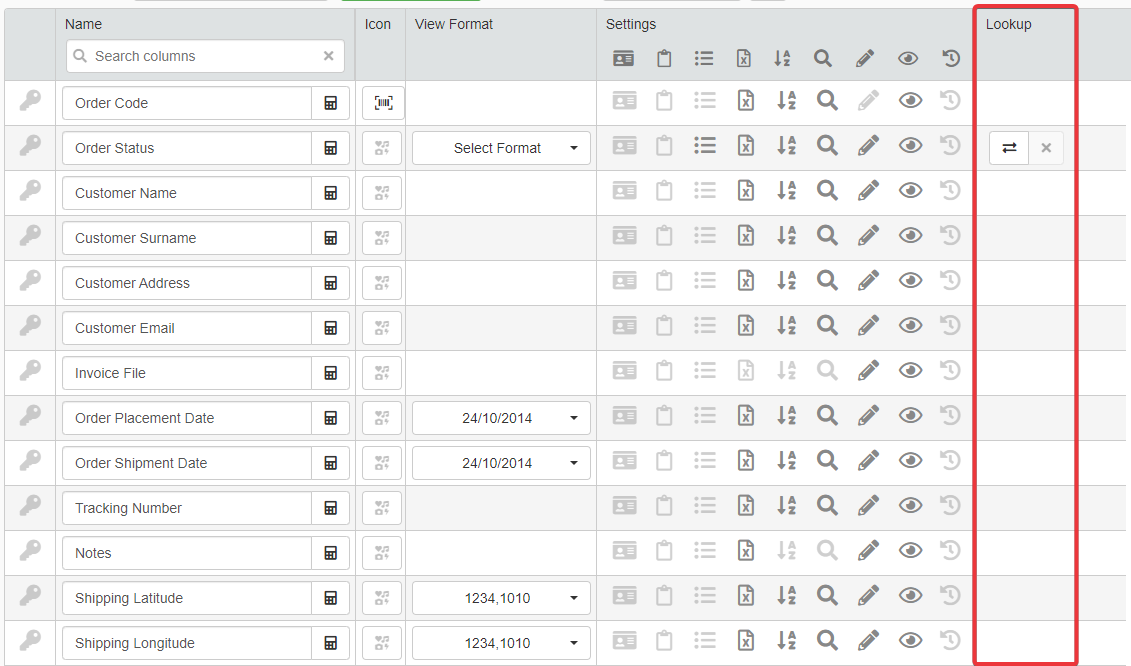This screenshot has height=666, width=1131.
Task: Expand number format dropdown for Shipping Longitude
Action: click(x=501, y=643)
